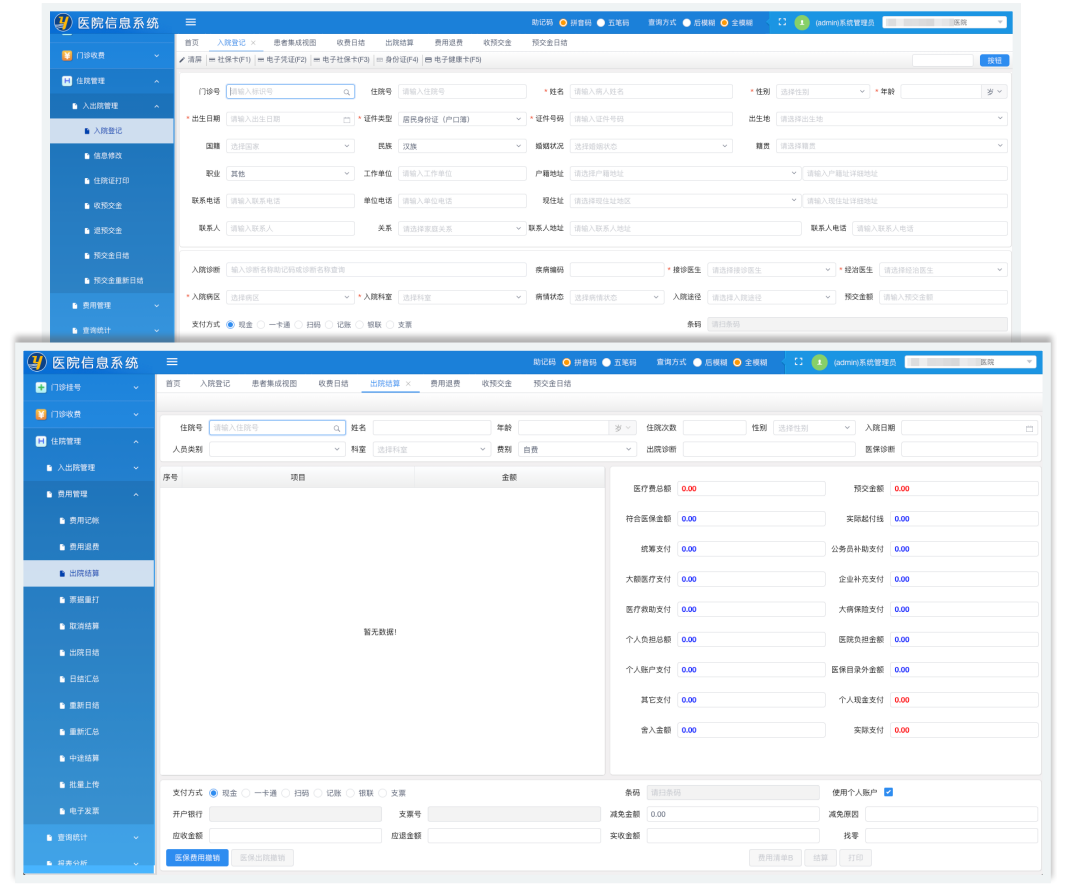Click the 医保费用撤销 button
Image resolution: width=1066 pixels, height=891 pixels.
[197, 857]
